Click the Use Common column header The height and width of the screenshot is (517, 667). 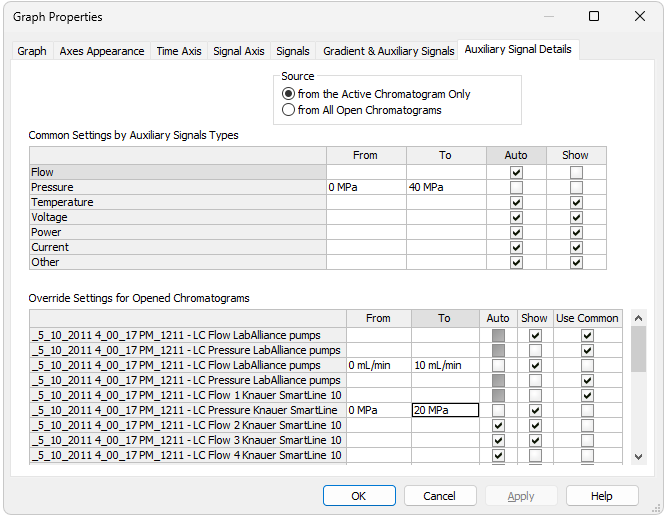click(x=587, y=318)
